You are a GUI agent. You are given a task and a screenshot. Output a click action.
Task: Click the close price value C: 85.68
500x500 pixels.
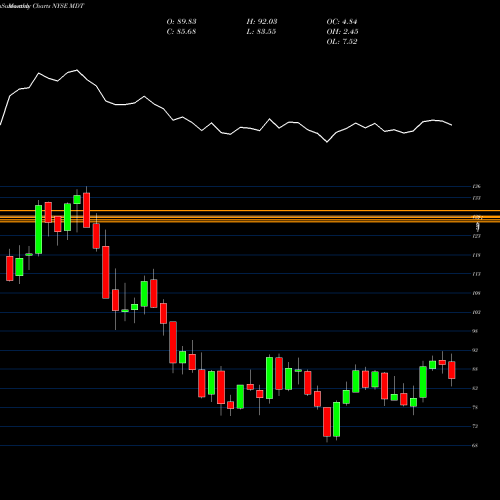click(181, 32)
